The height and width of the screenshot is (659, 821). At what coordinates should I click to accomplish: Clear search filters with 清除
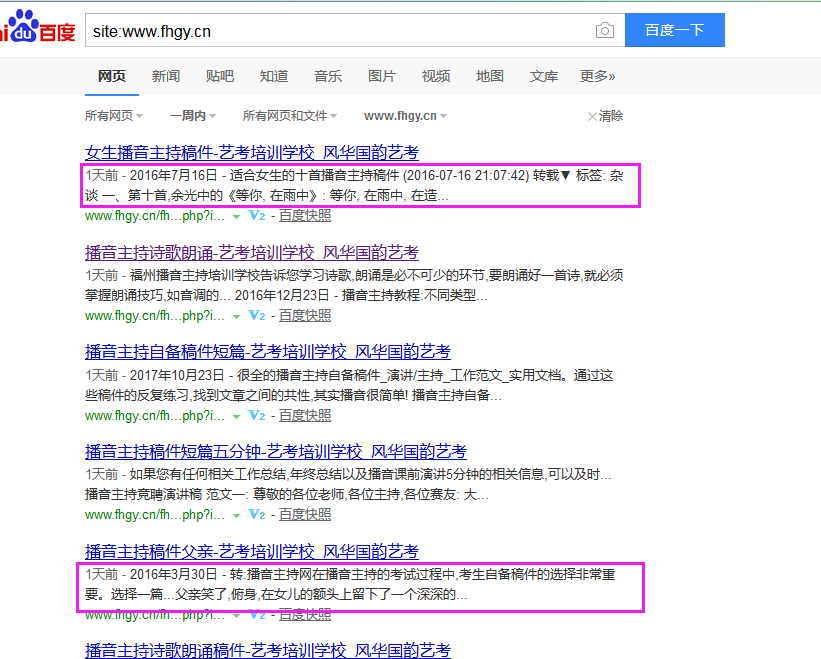605,116
